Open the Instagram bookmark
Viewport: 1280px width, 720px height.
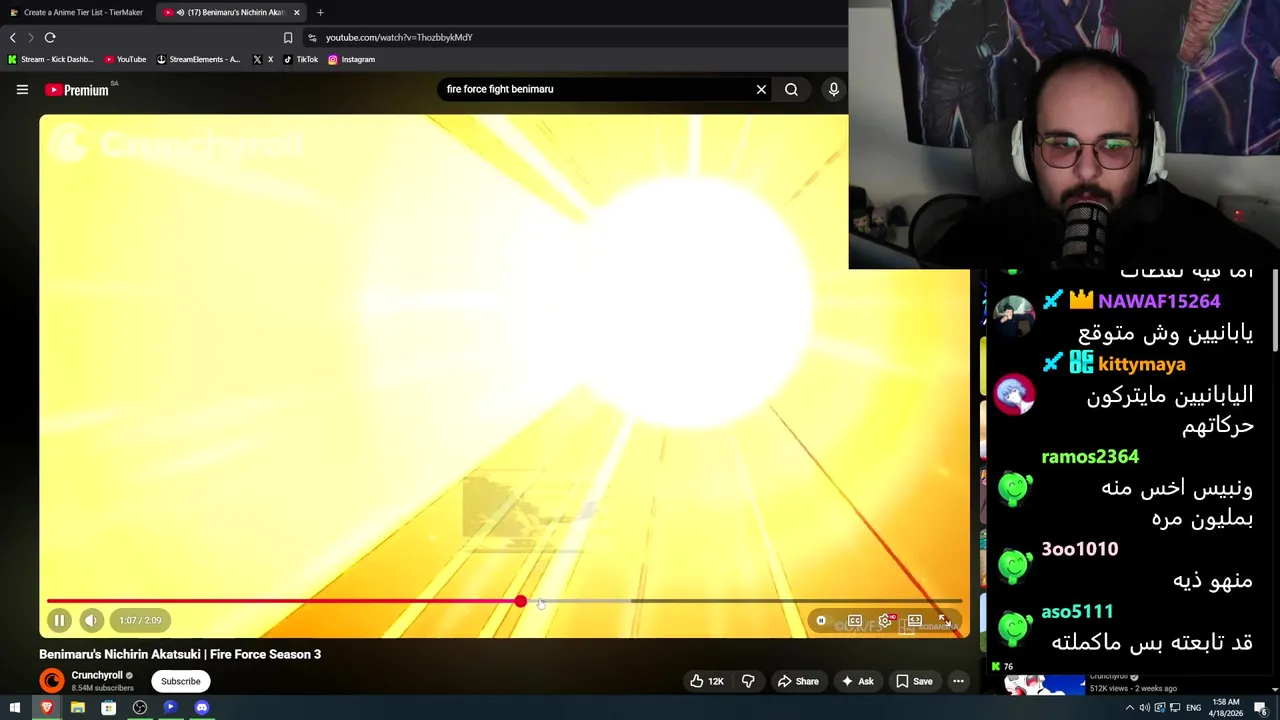pos(351,59)
